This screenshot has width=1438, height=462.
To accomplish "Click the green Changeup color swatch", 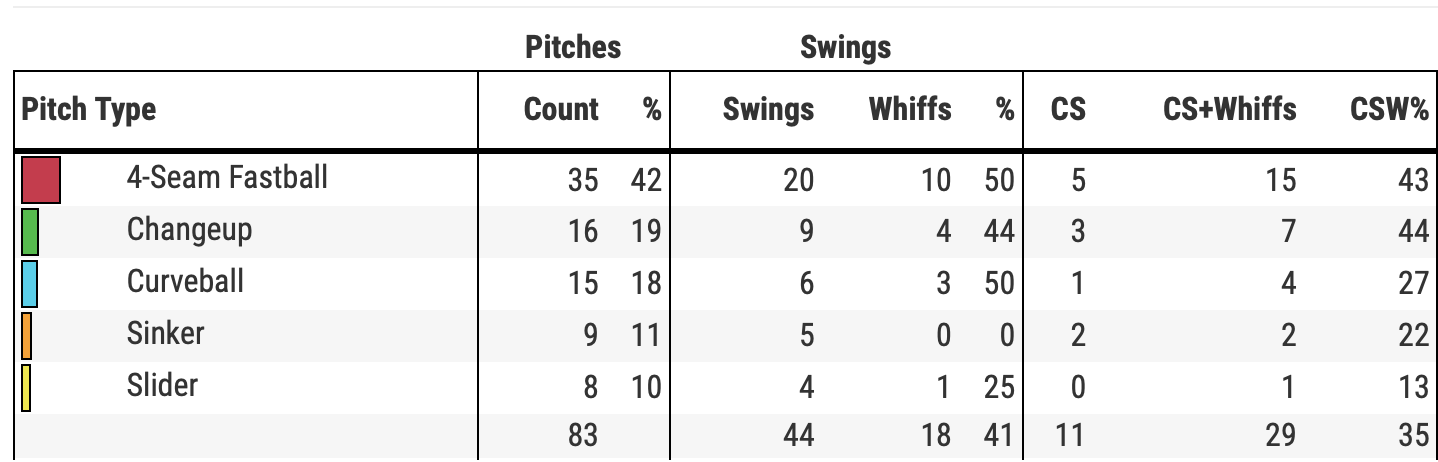I will pyautogui.click(x=30, y=231).
